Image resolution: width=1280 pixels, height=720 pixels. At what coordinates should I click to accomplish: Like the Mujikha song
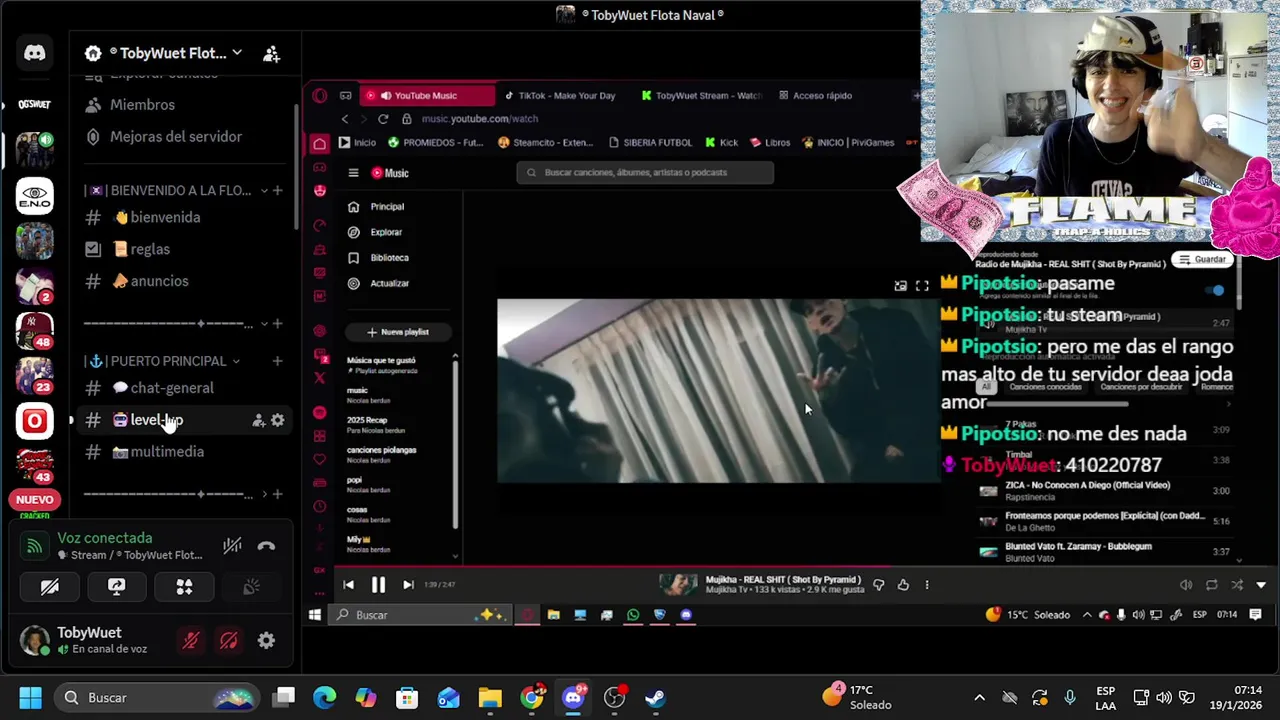click(903, 585)
